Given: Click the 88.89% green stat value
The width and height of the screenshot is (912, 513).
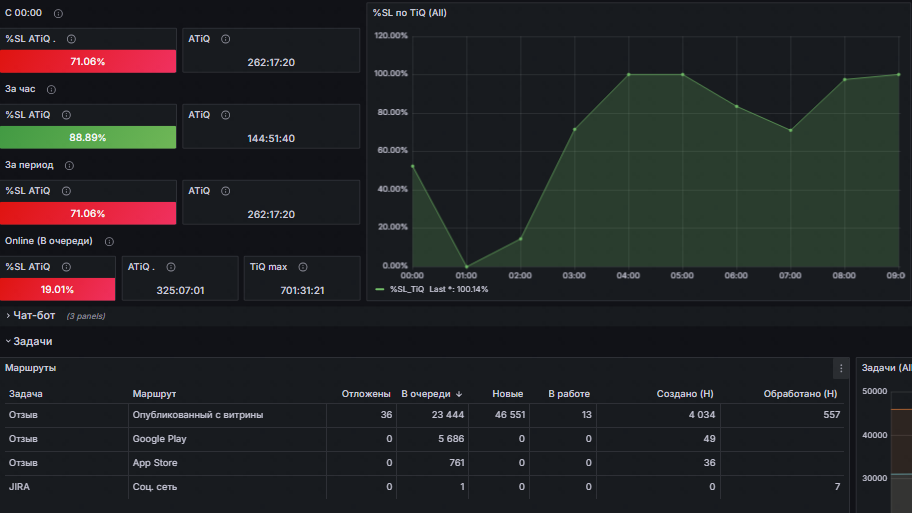Looking at the screenshot, I should [88, 138].
